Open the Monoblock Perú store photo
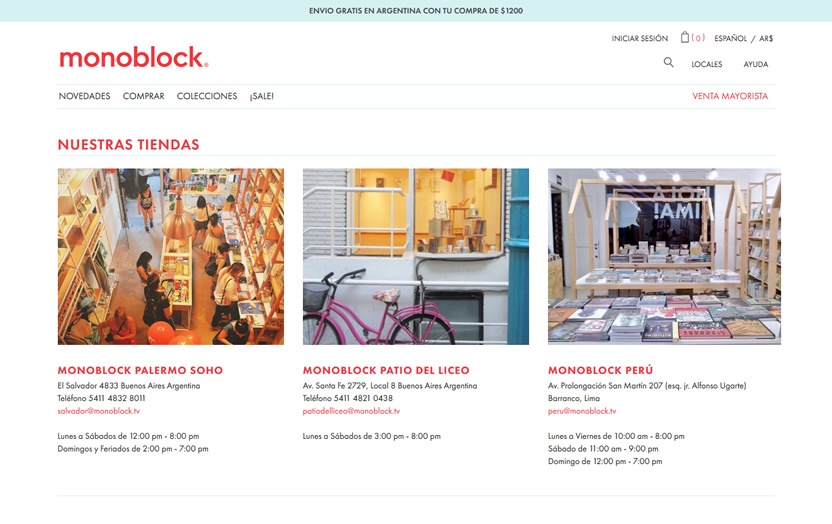This screenshot has height=524, width=832. (664, 257)
